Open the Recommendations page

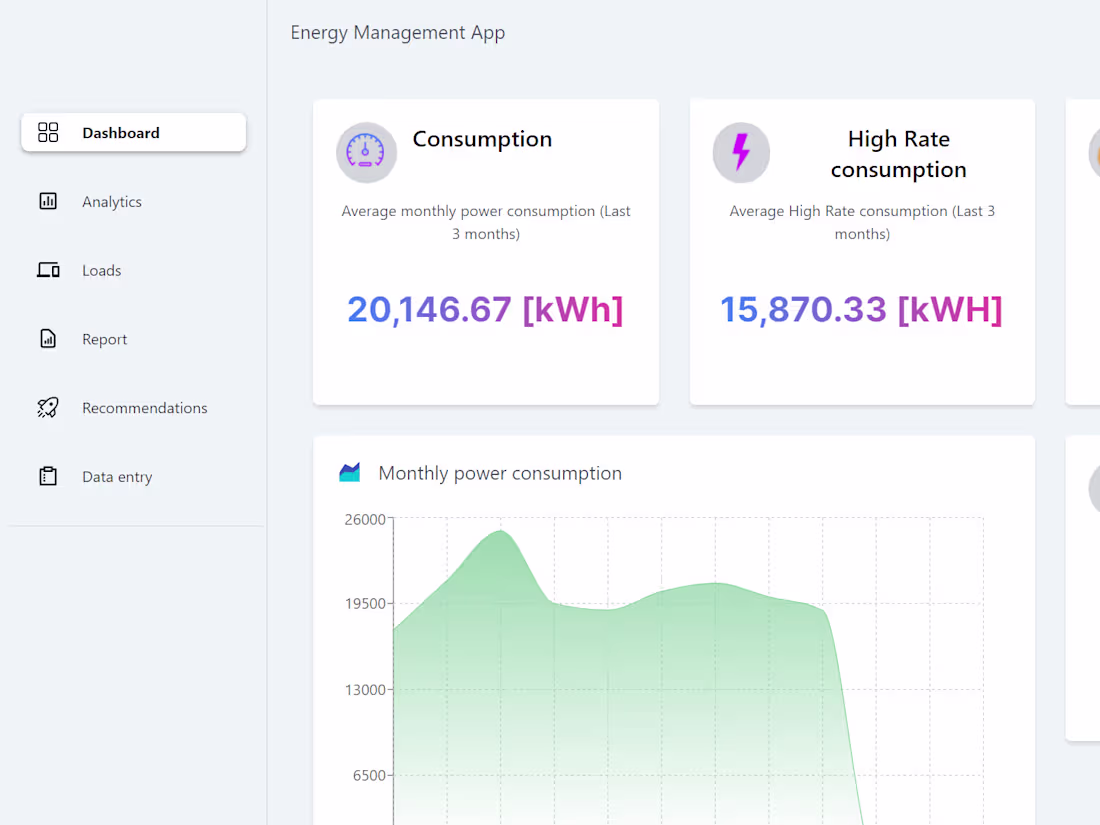(144, 407)
